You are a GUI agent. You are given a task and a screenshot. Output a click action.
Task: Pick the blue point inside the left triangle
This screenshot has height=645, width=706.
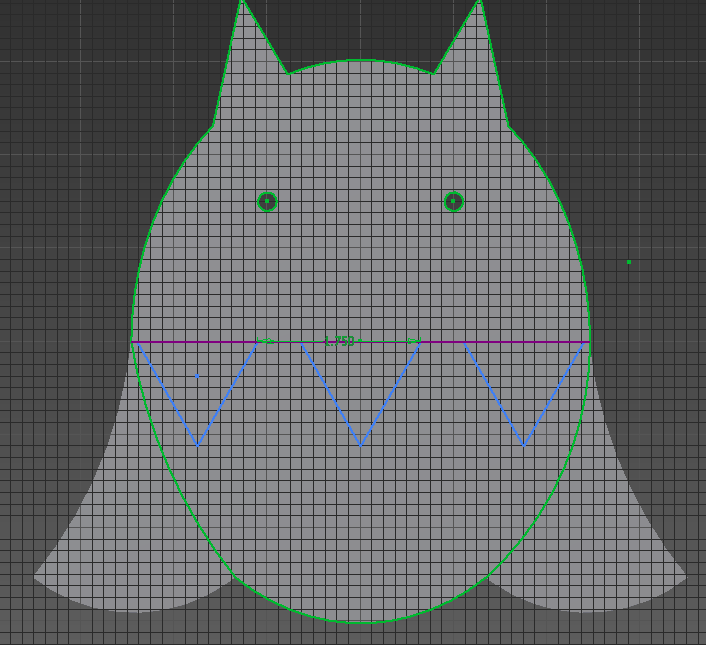coord(197,376)
